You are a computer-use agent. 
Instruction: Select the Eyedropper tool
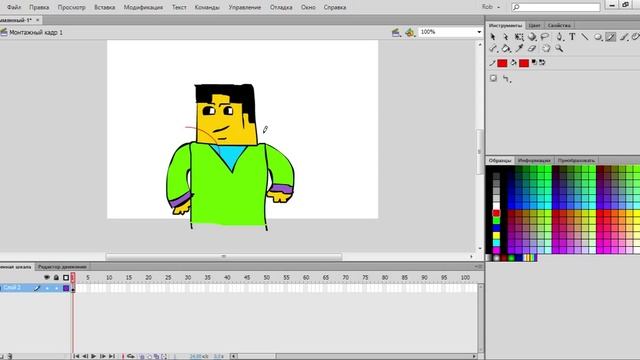[519, 49]
